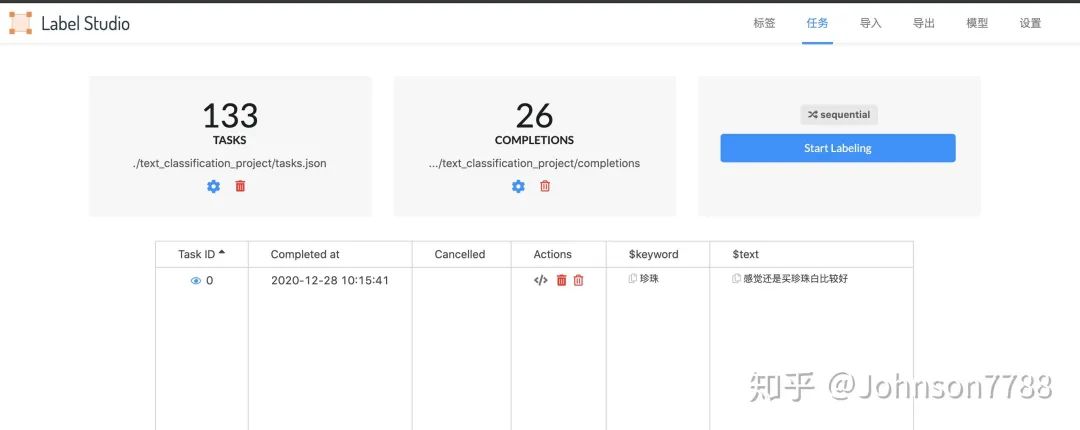Copy the $text value of task 0

tap(736, 279)
